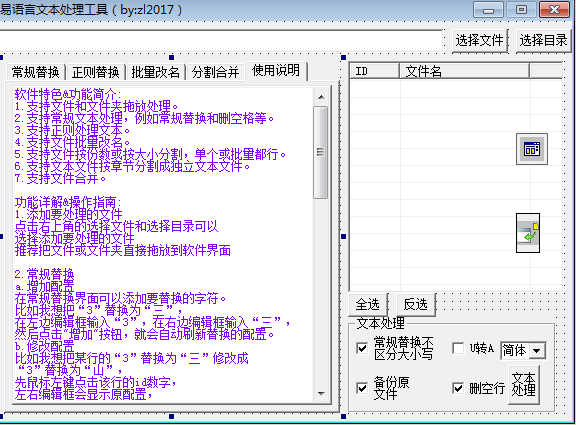Click the help text vertical scrollbar thumb

pos(321,152)
